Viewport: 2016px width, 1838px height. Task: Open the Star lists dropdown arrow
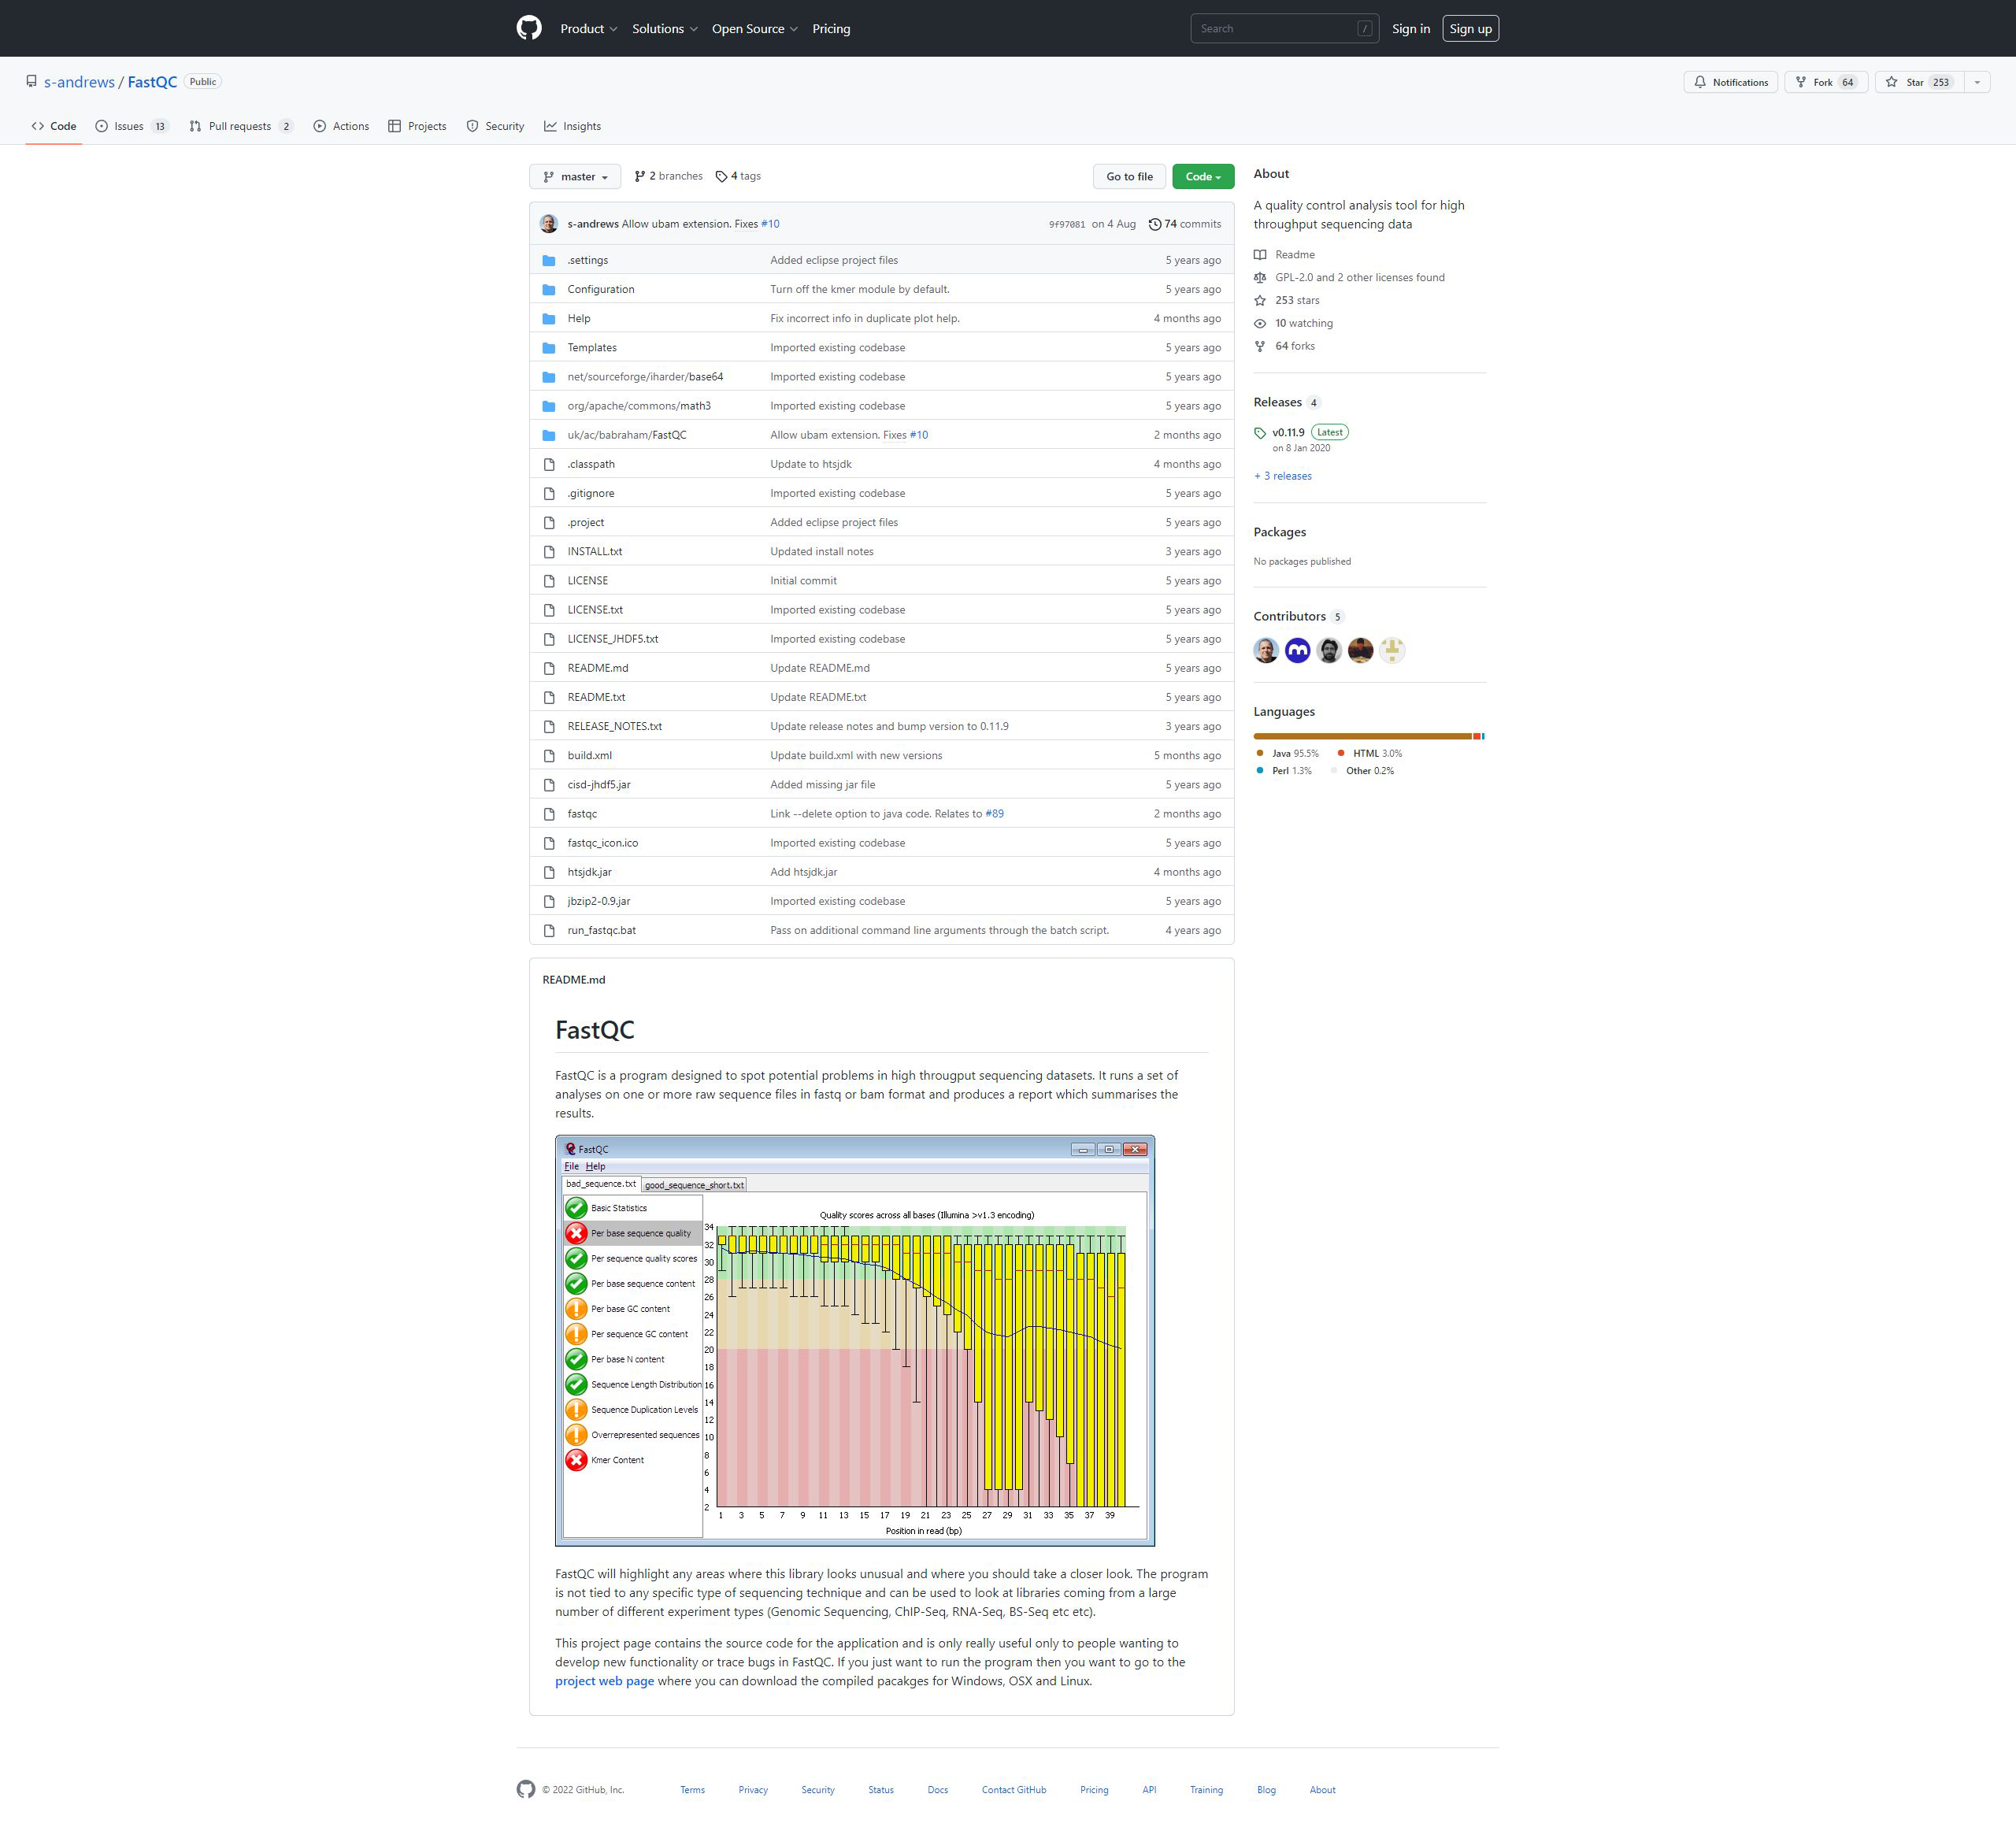tap(1977, 82)
